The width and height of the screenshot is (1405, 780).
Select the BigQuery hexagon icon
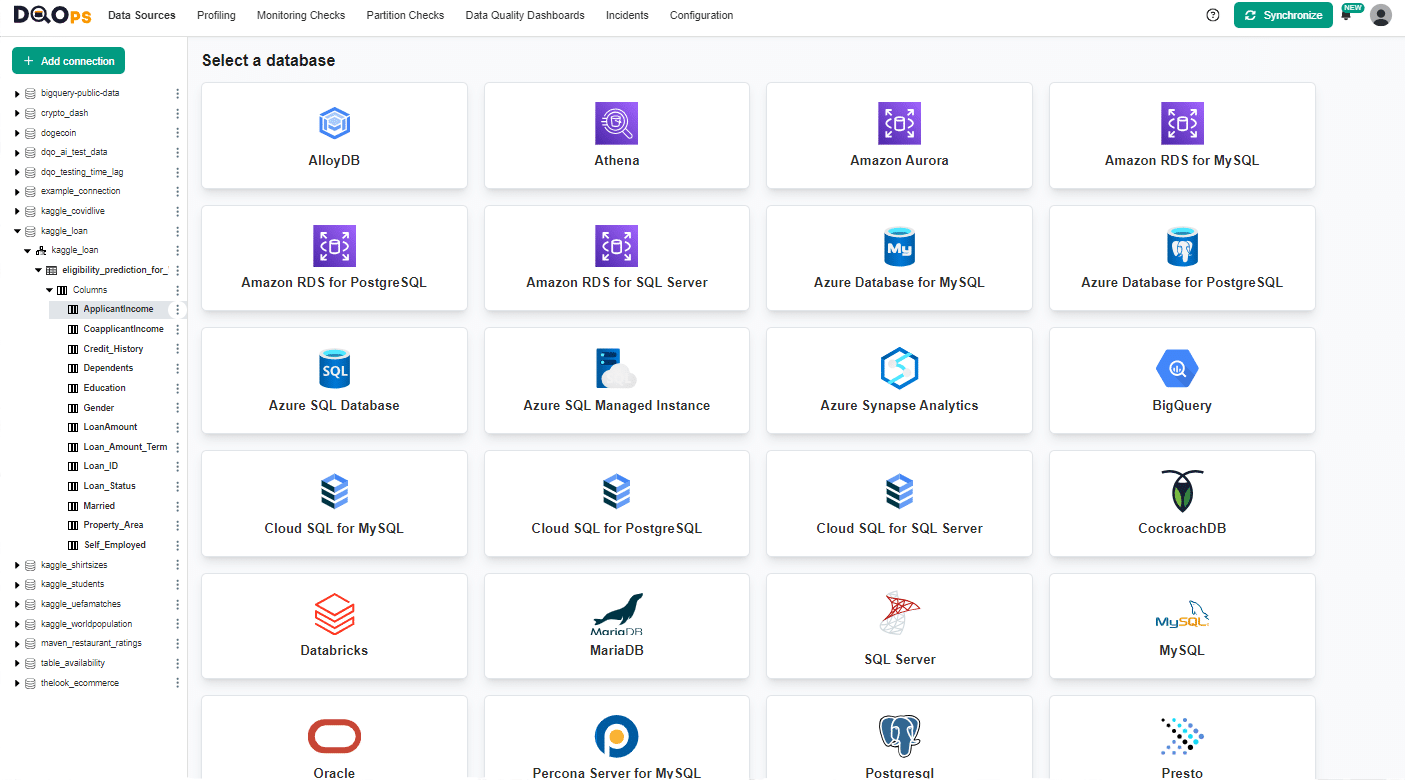[x=1177, y=369]
